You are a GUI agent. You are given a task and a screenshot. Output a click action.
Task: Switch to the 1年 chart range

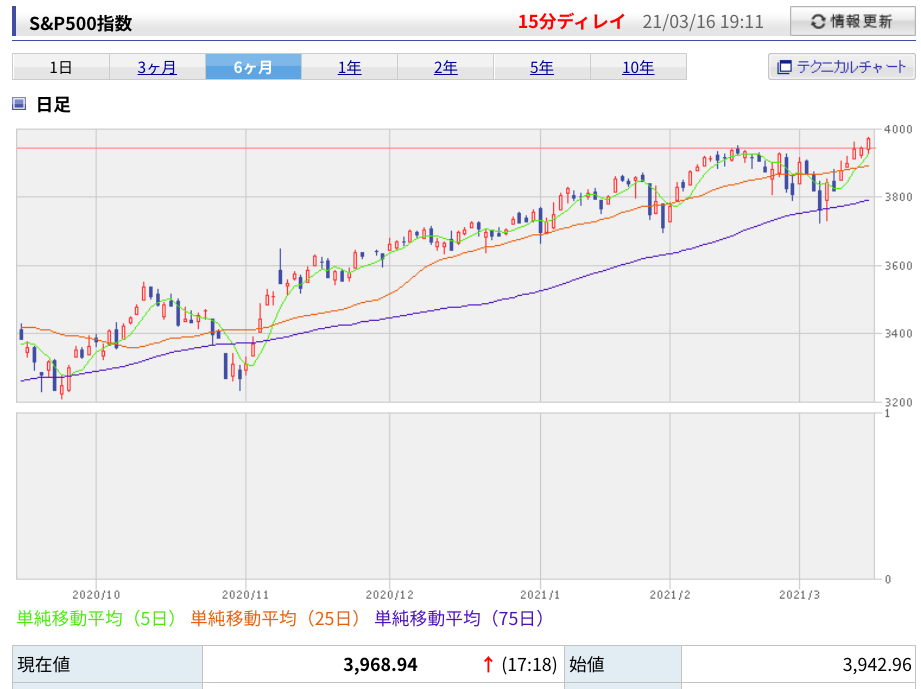[x=349, y=67]
